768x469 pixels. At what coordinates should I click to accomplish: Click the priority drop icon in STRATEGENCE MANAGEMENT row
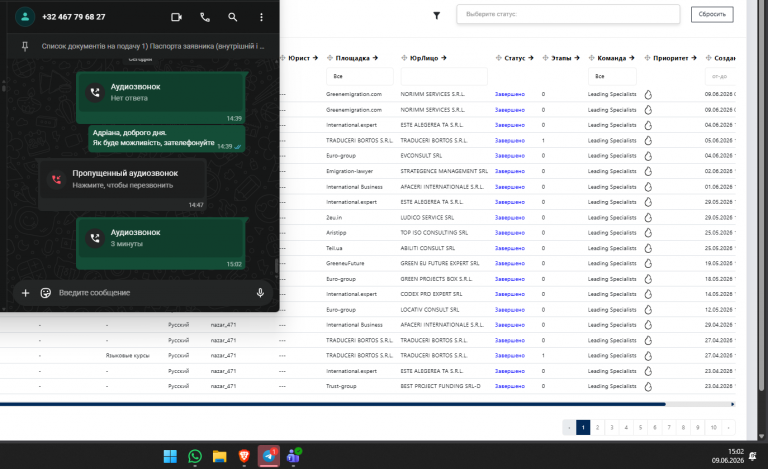[648, 171]
